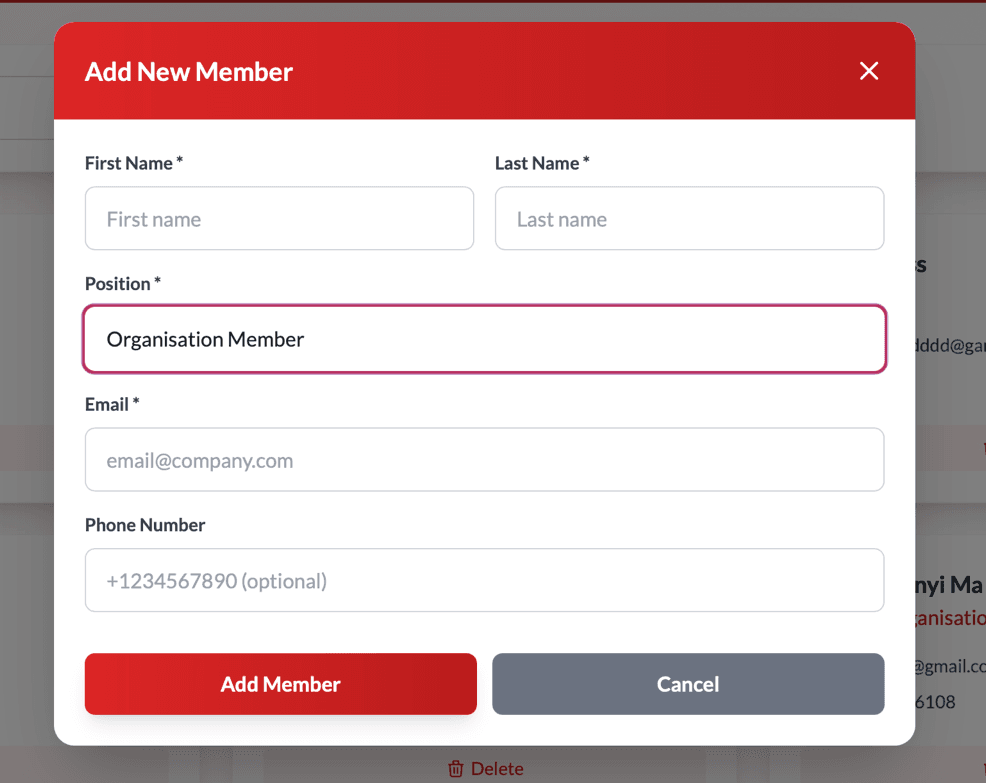The width and height of the screenshot is (986, 783).
Task: Click the Last name input field
Action: (x=689, y=218)
